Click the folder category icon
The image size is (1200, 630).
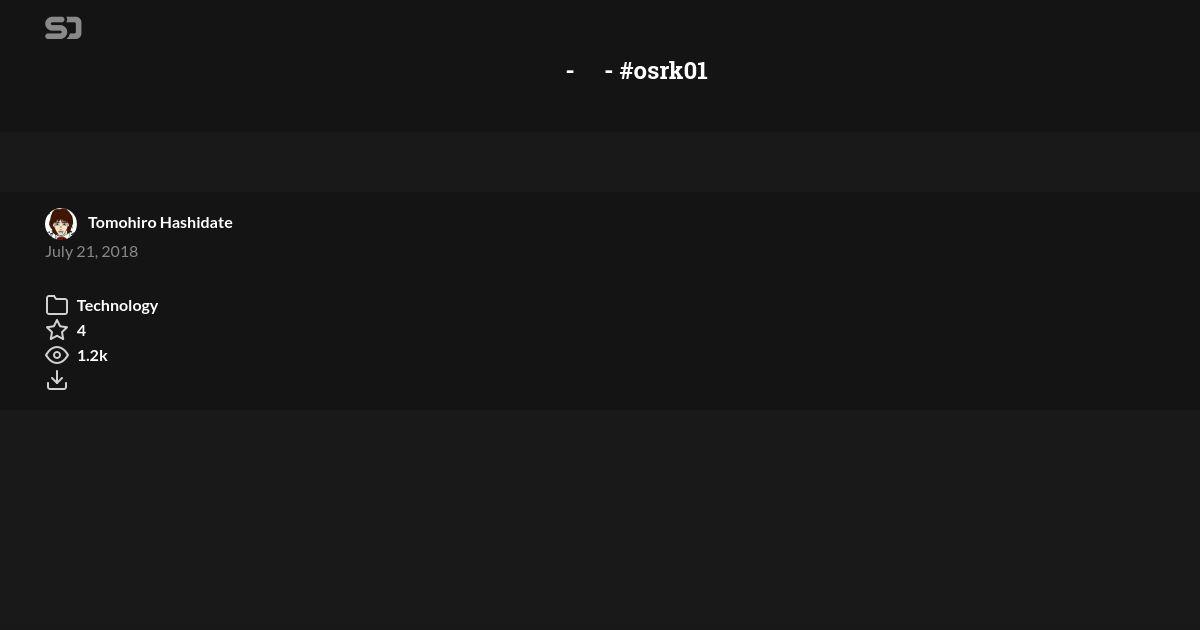(x=57, y=305)
